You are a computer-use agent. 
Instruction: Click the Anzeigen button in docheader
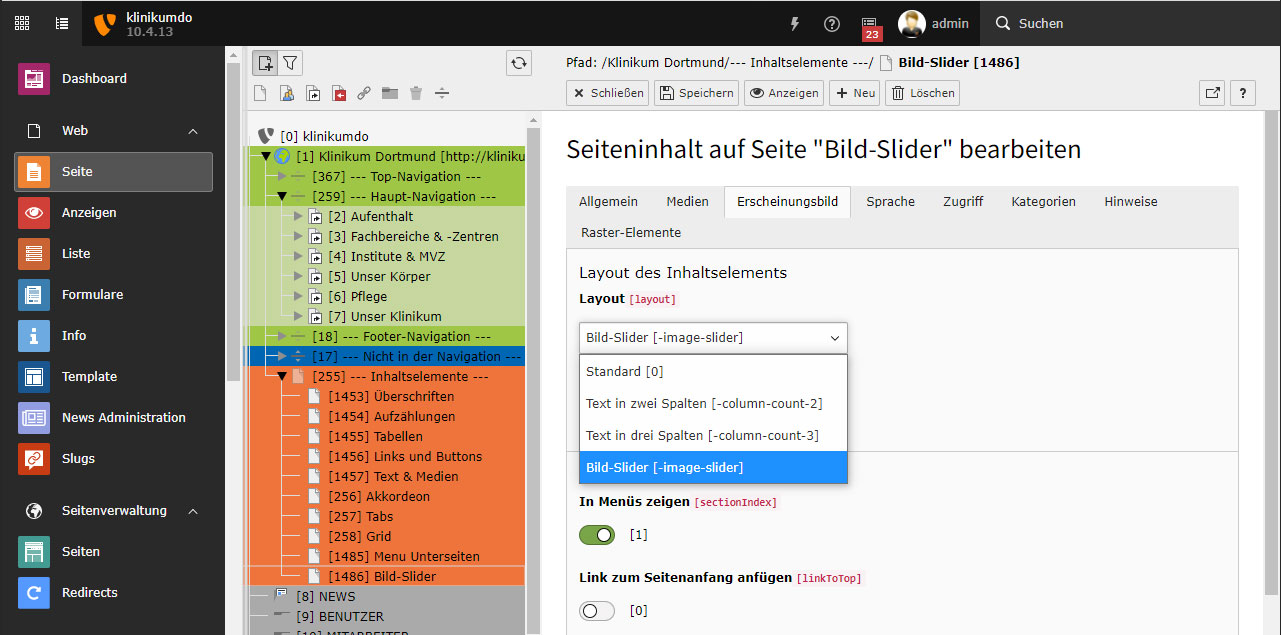click(783, 93)
